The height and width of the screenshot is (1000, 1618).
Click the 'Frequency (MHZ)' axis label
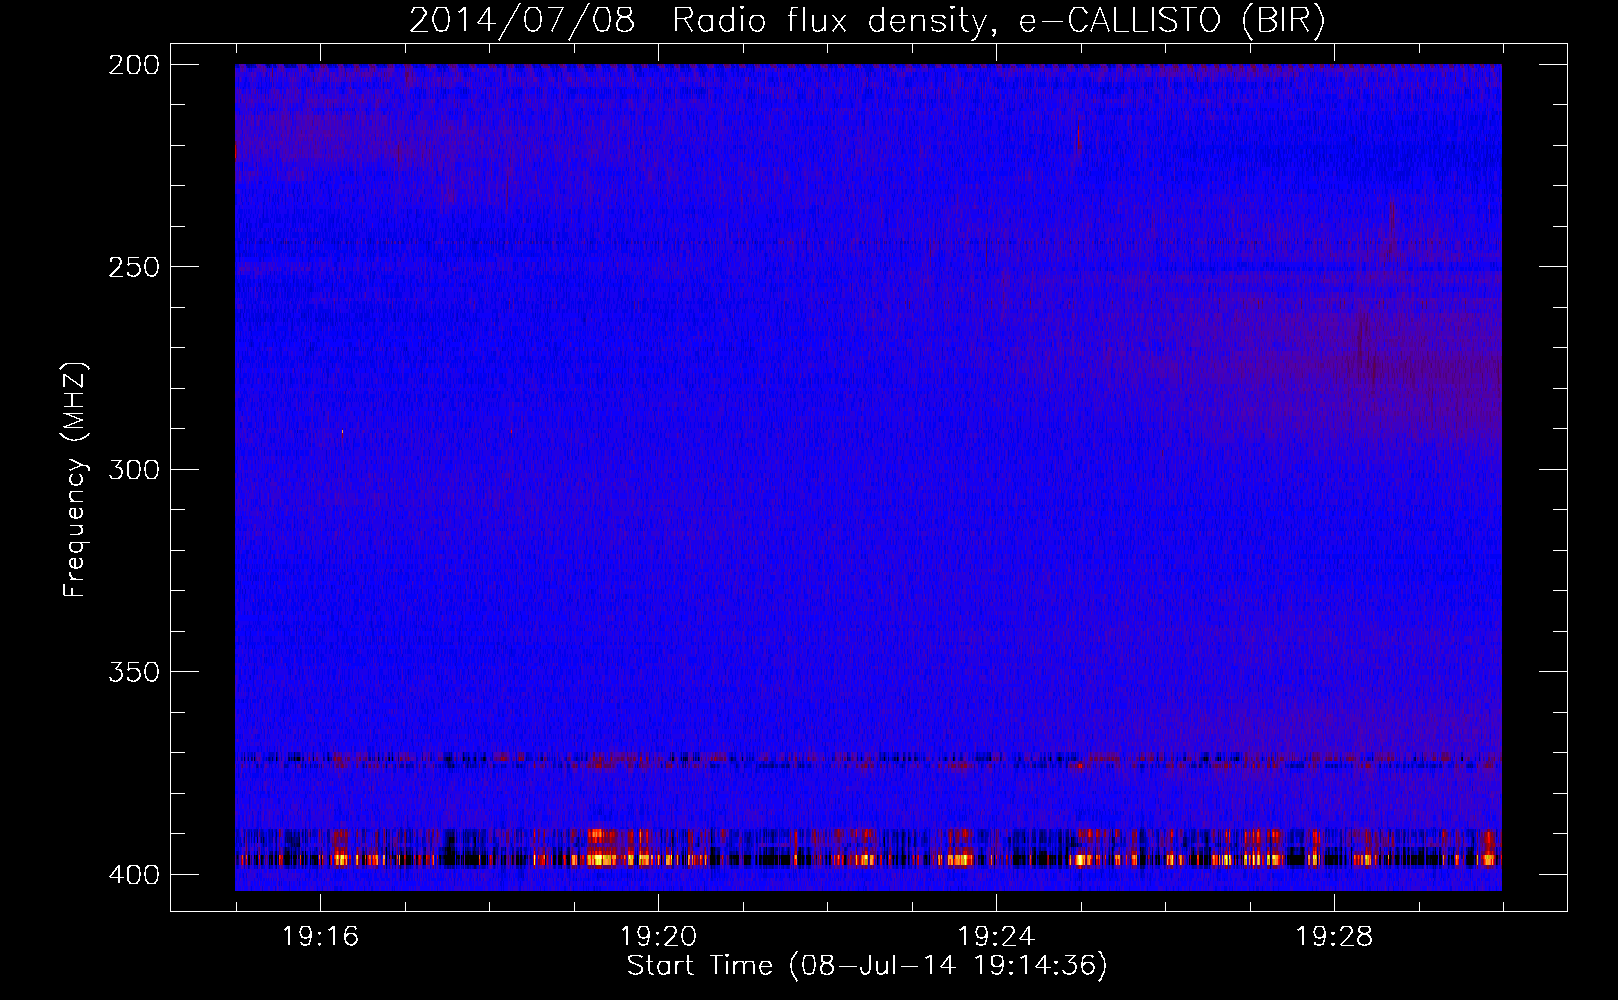click(76, 479)
